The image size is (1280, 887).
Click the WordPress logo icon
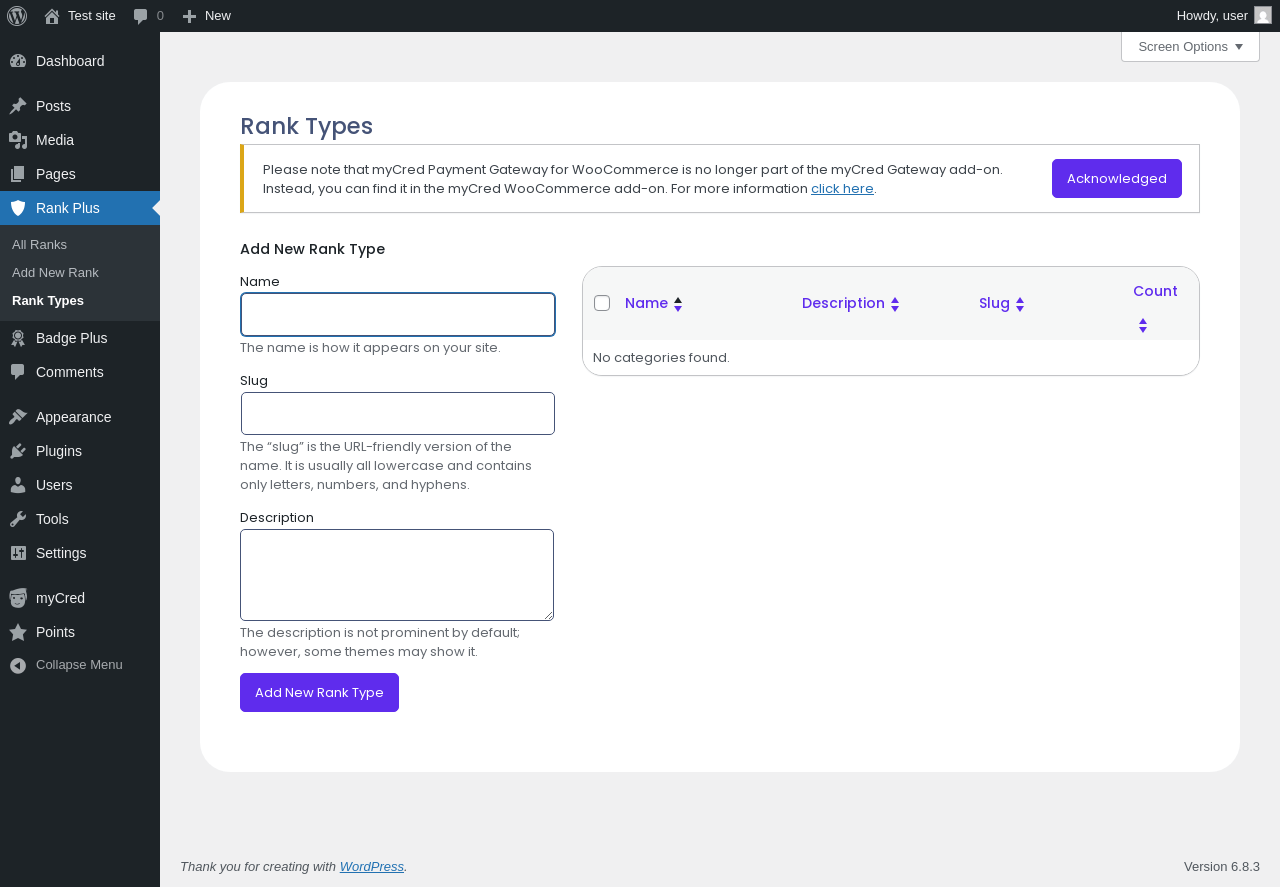[17, 16]
